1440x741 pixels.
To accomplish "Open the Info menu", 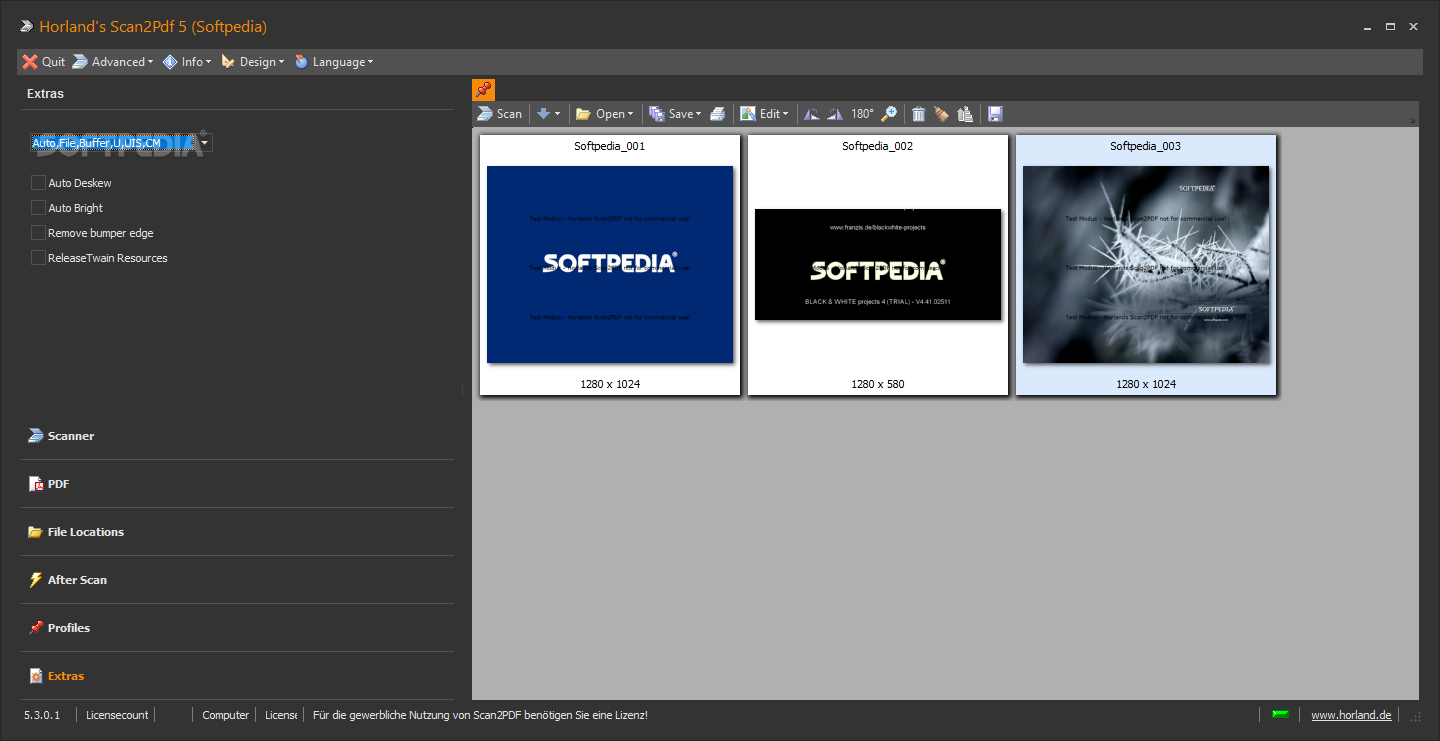I will coord(187,62).
